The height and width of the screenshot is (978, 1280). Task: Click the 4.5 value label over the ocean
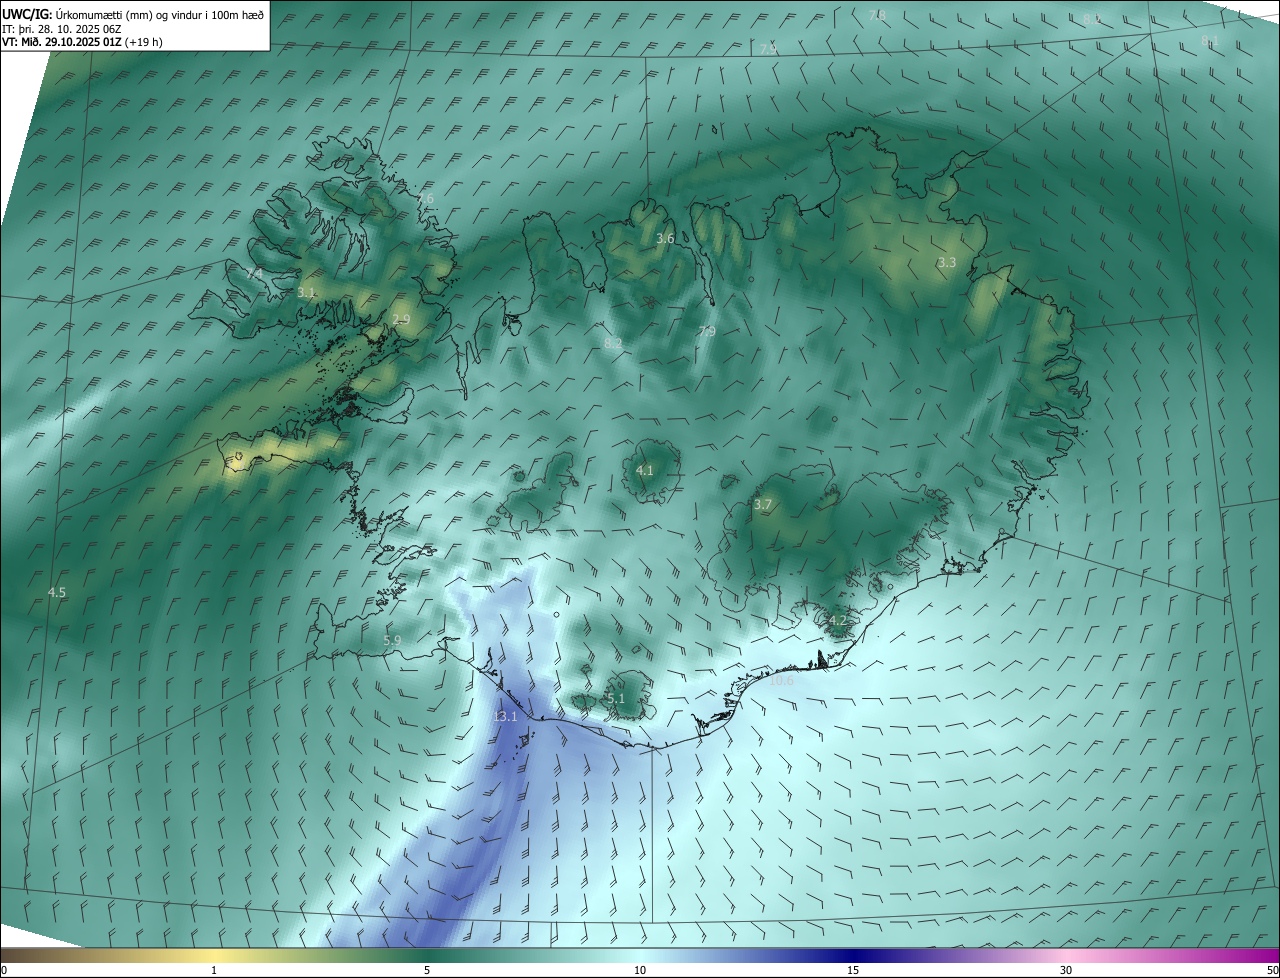pos(57,592)
